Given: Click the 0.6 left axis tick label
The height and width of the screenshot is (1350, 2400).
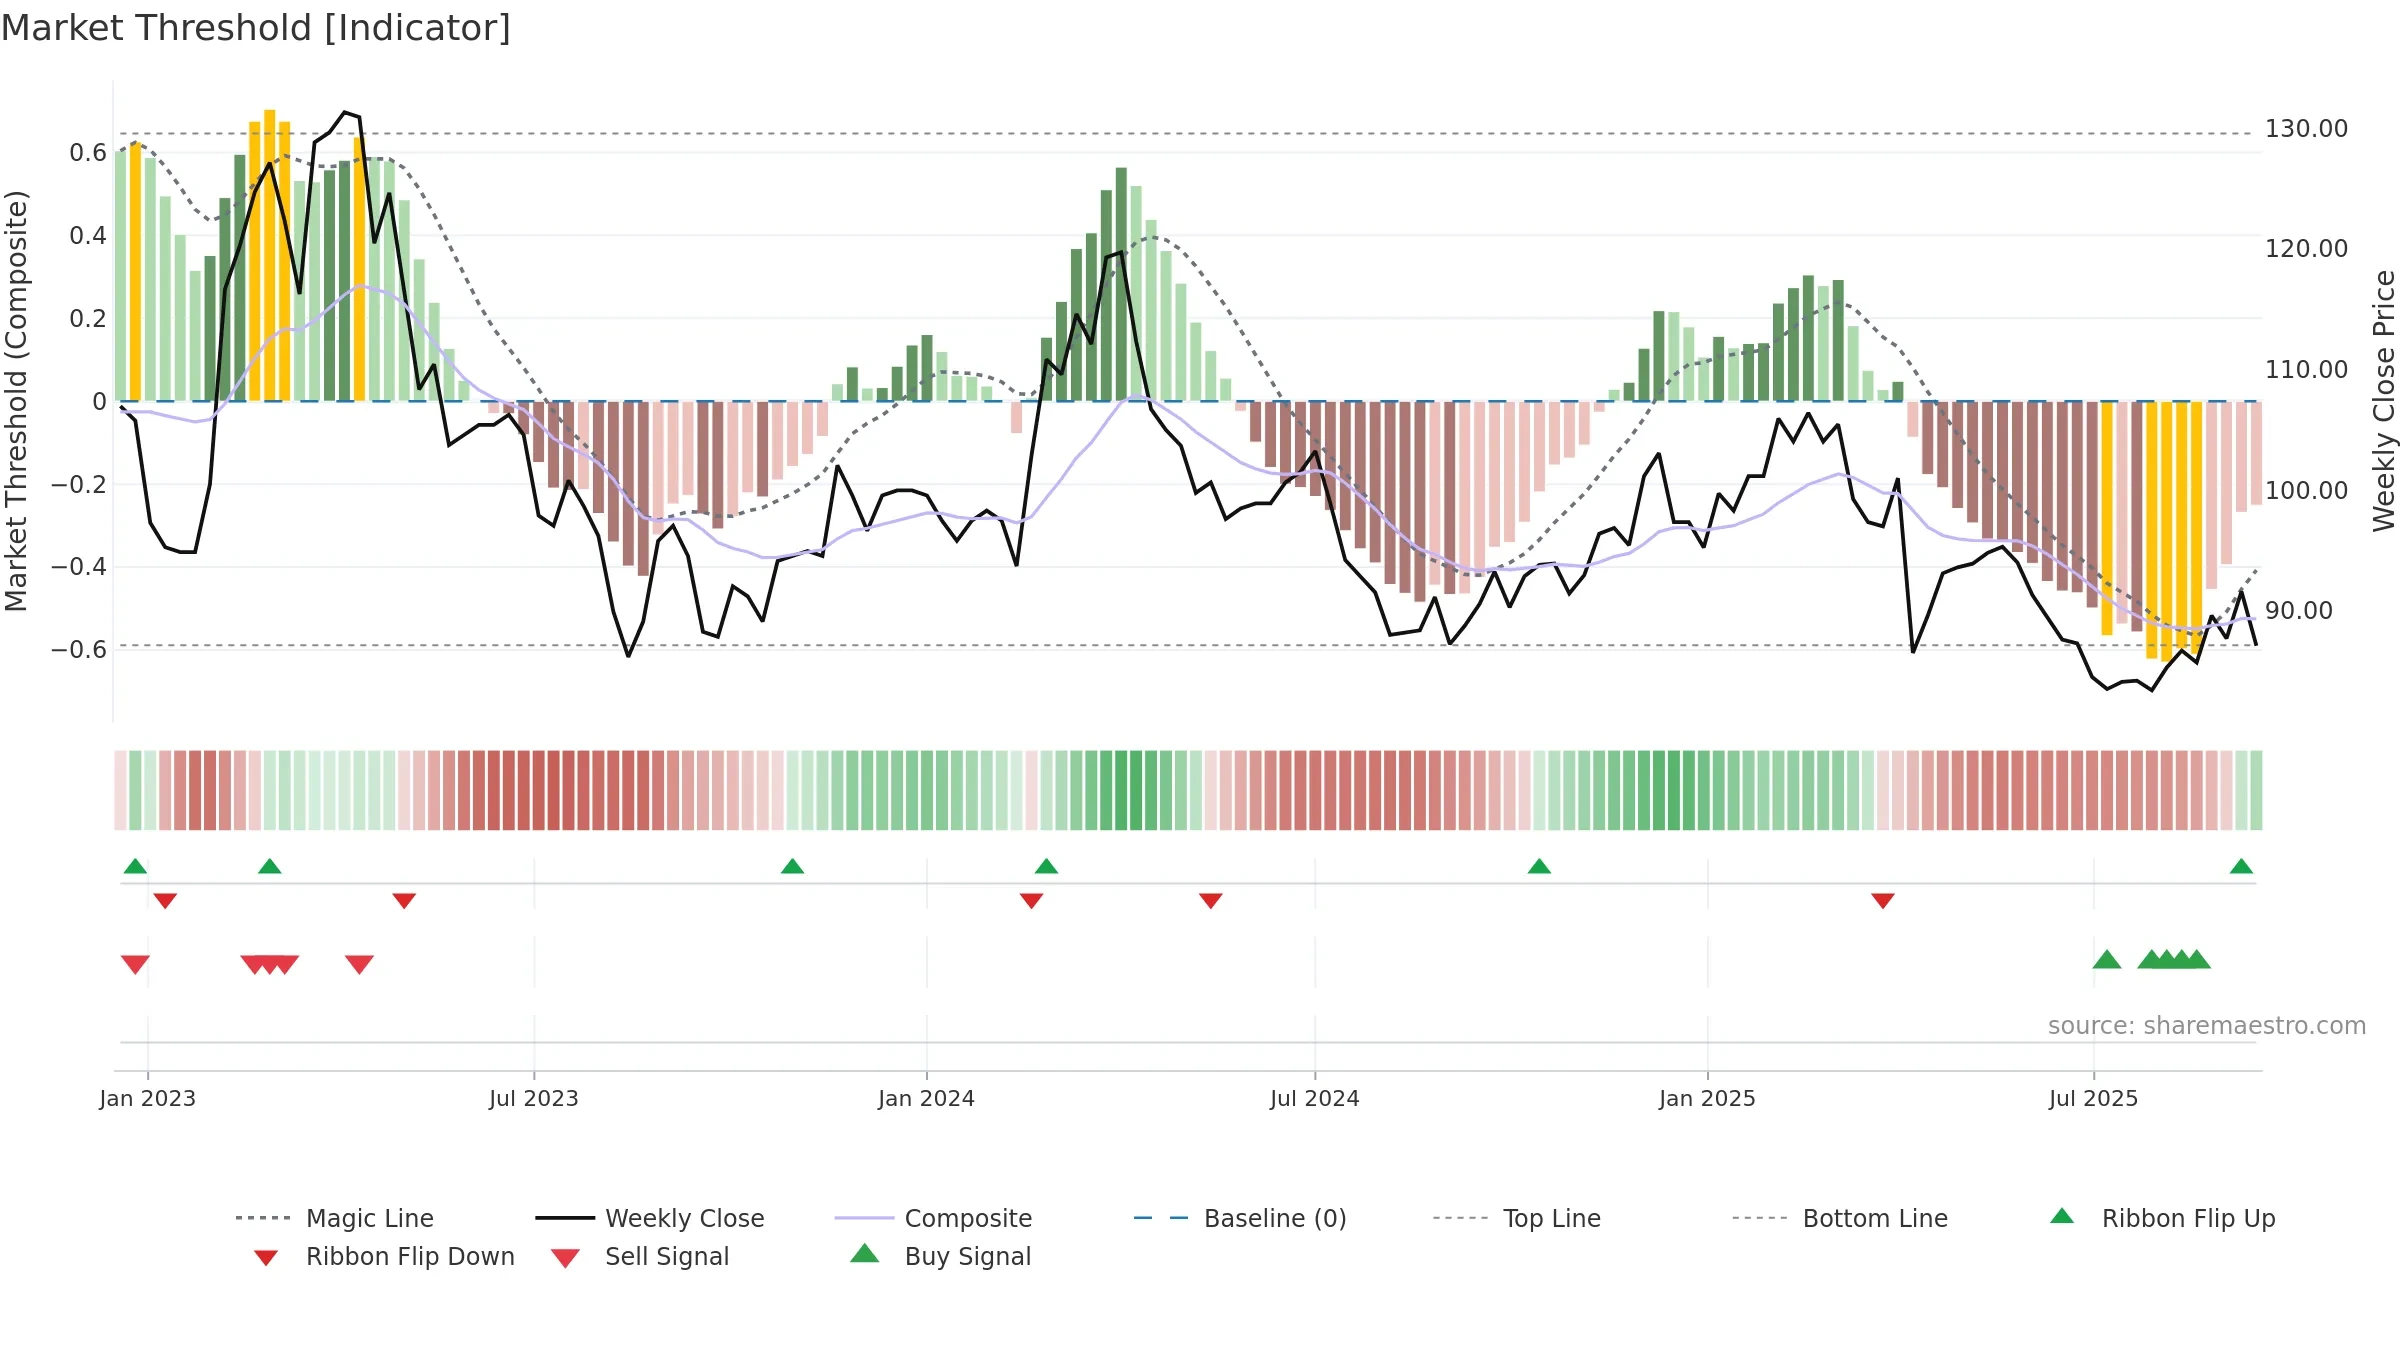Looking at the screenshot, I should (88, 153).
